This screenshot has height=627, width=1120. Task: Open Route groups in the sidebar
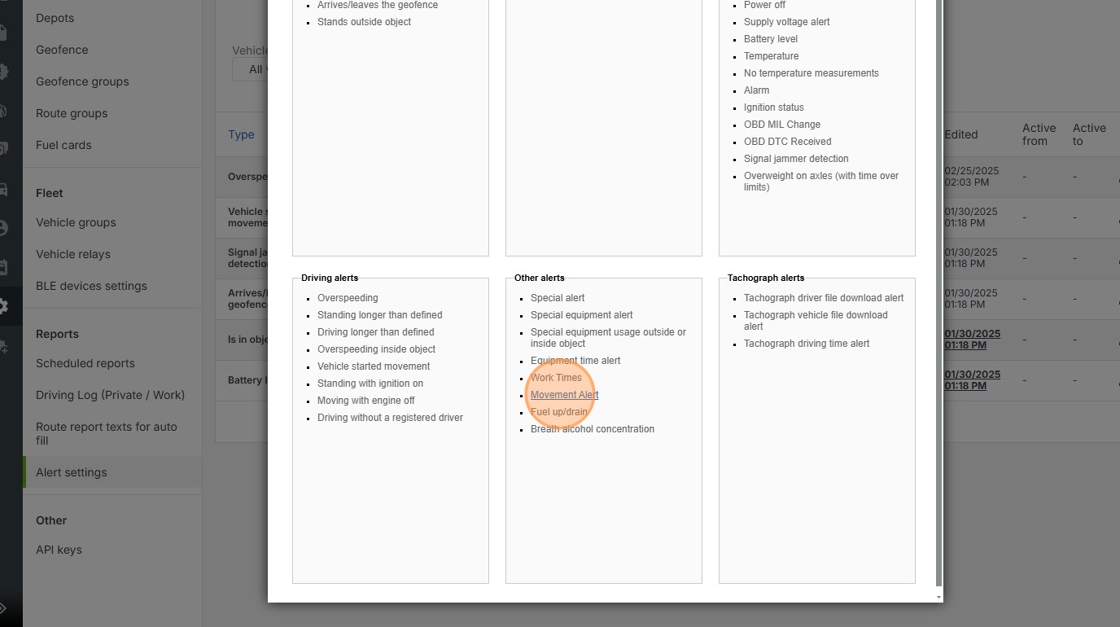coord(71,114)
